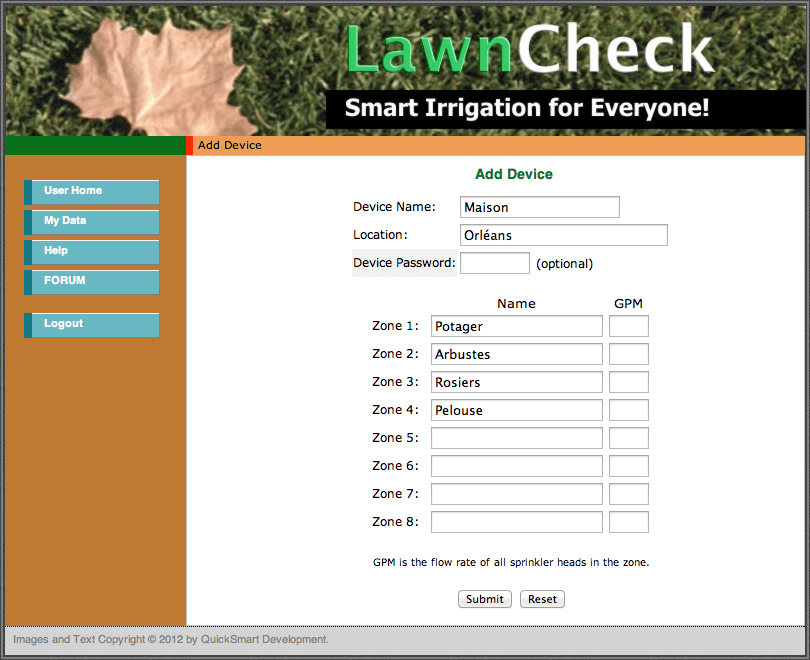
Task: Click the Zone 4 GPM box
Action: tap(629, 410)
